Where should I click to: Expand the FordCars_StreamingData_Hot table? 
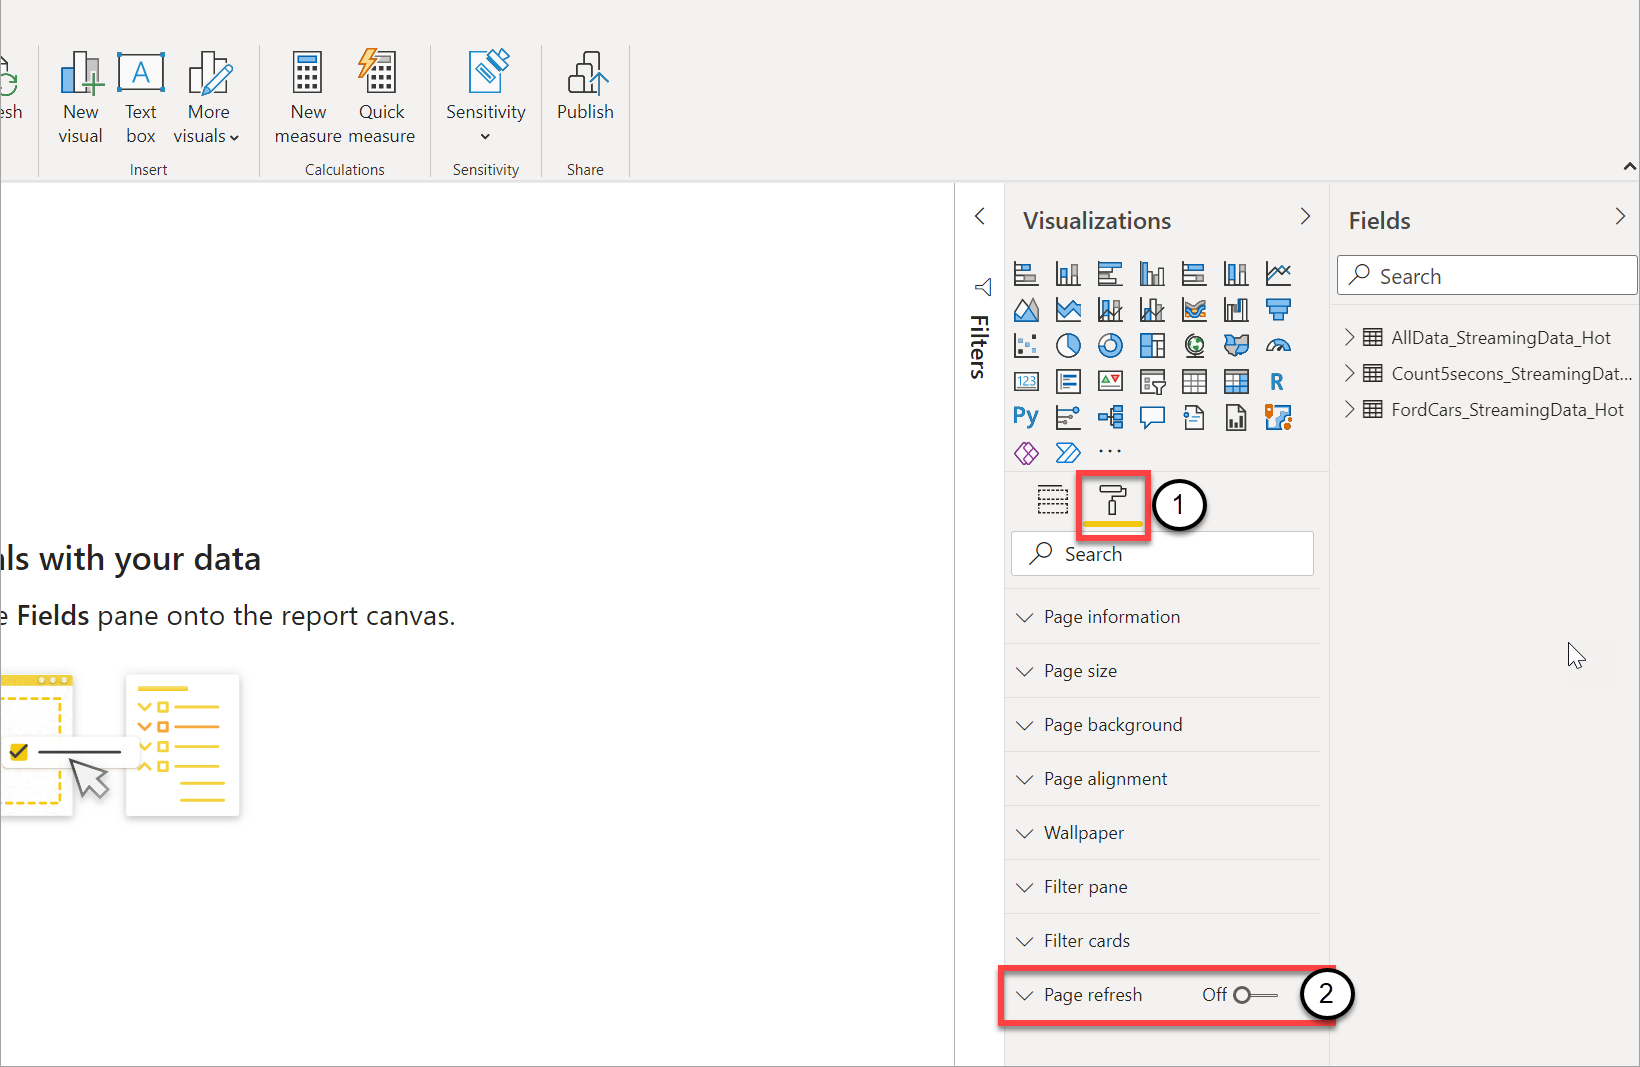1350,409
